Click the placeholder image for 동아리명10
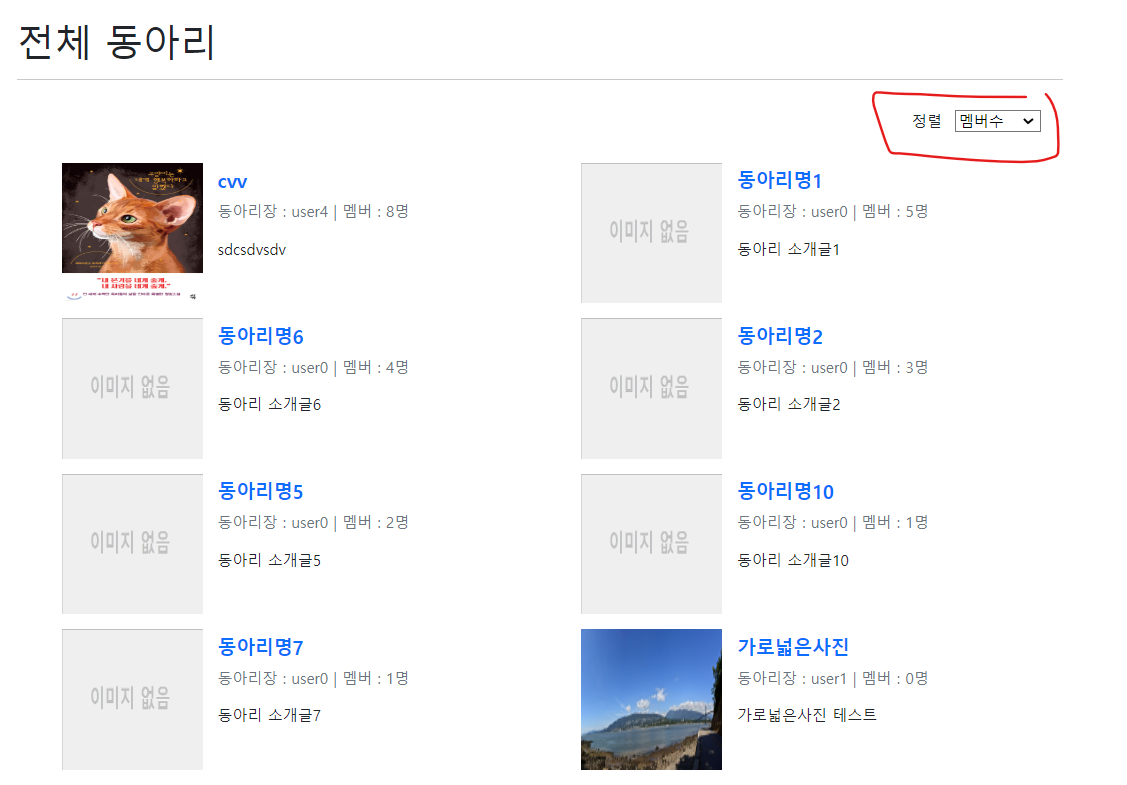This screenshot has height=785, width=1127. click(651, 543)
